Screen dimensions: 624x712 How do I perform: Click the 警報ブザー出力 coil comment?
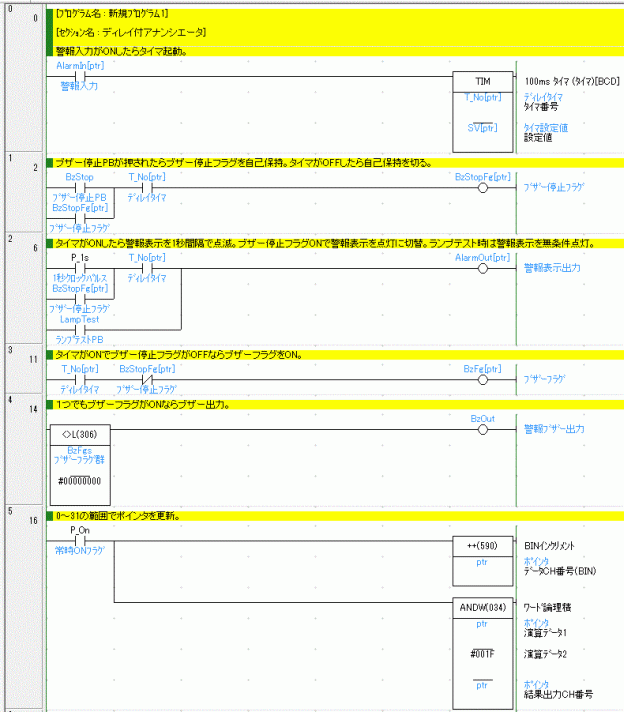click(554, 429)
